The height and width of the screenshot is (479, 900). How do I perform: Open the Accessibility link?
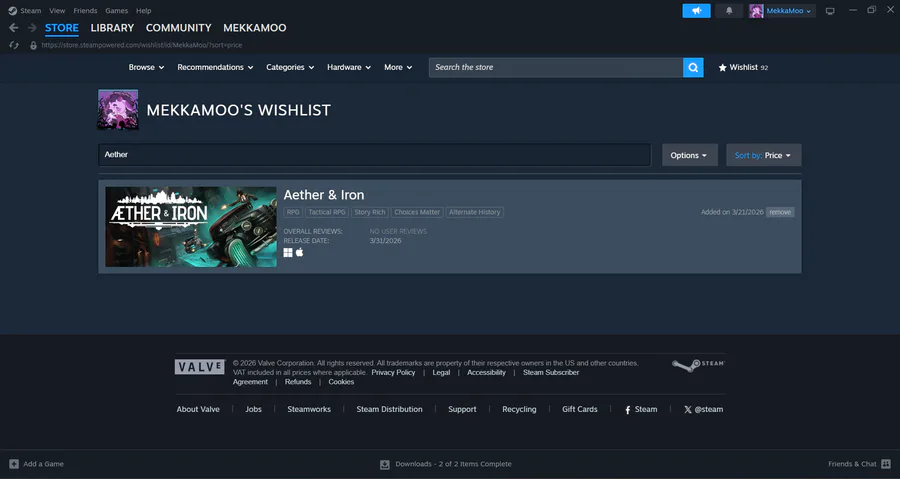pos(486,373)
